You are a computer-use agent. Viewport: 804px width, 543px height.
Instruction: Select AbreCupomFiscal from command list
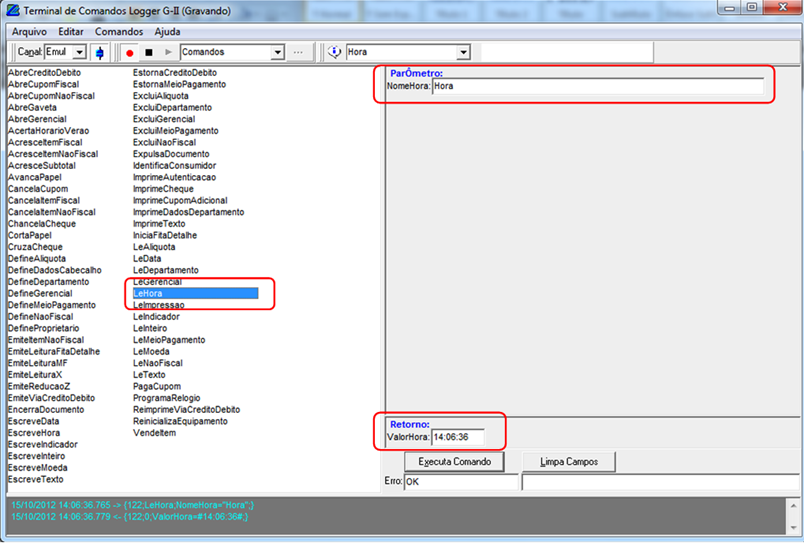tap(46, 85)
